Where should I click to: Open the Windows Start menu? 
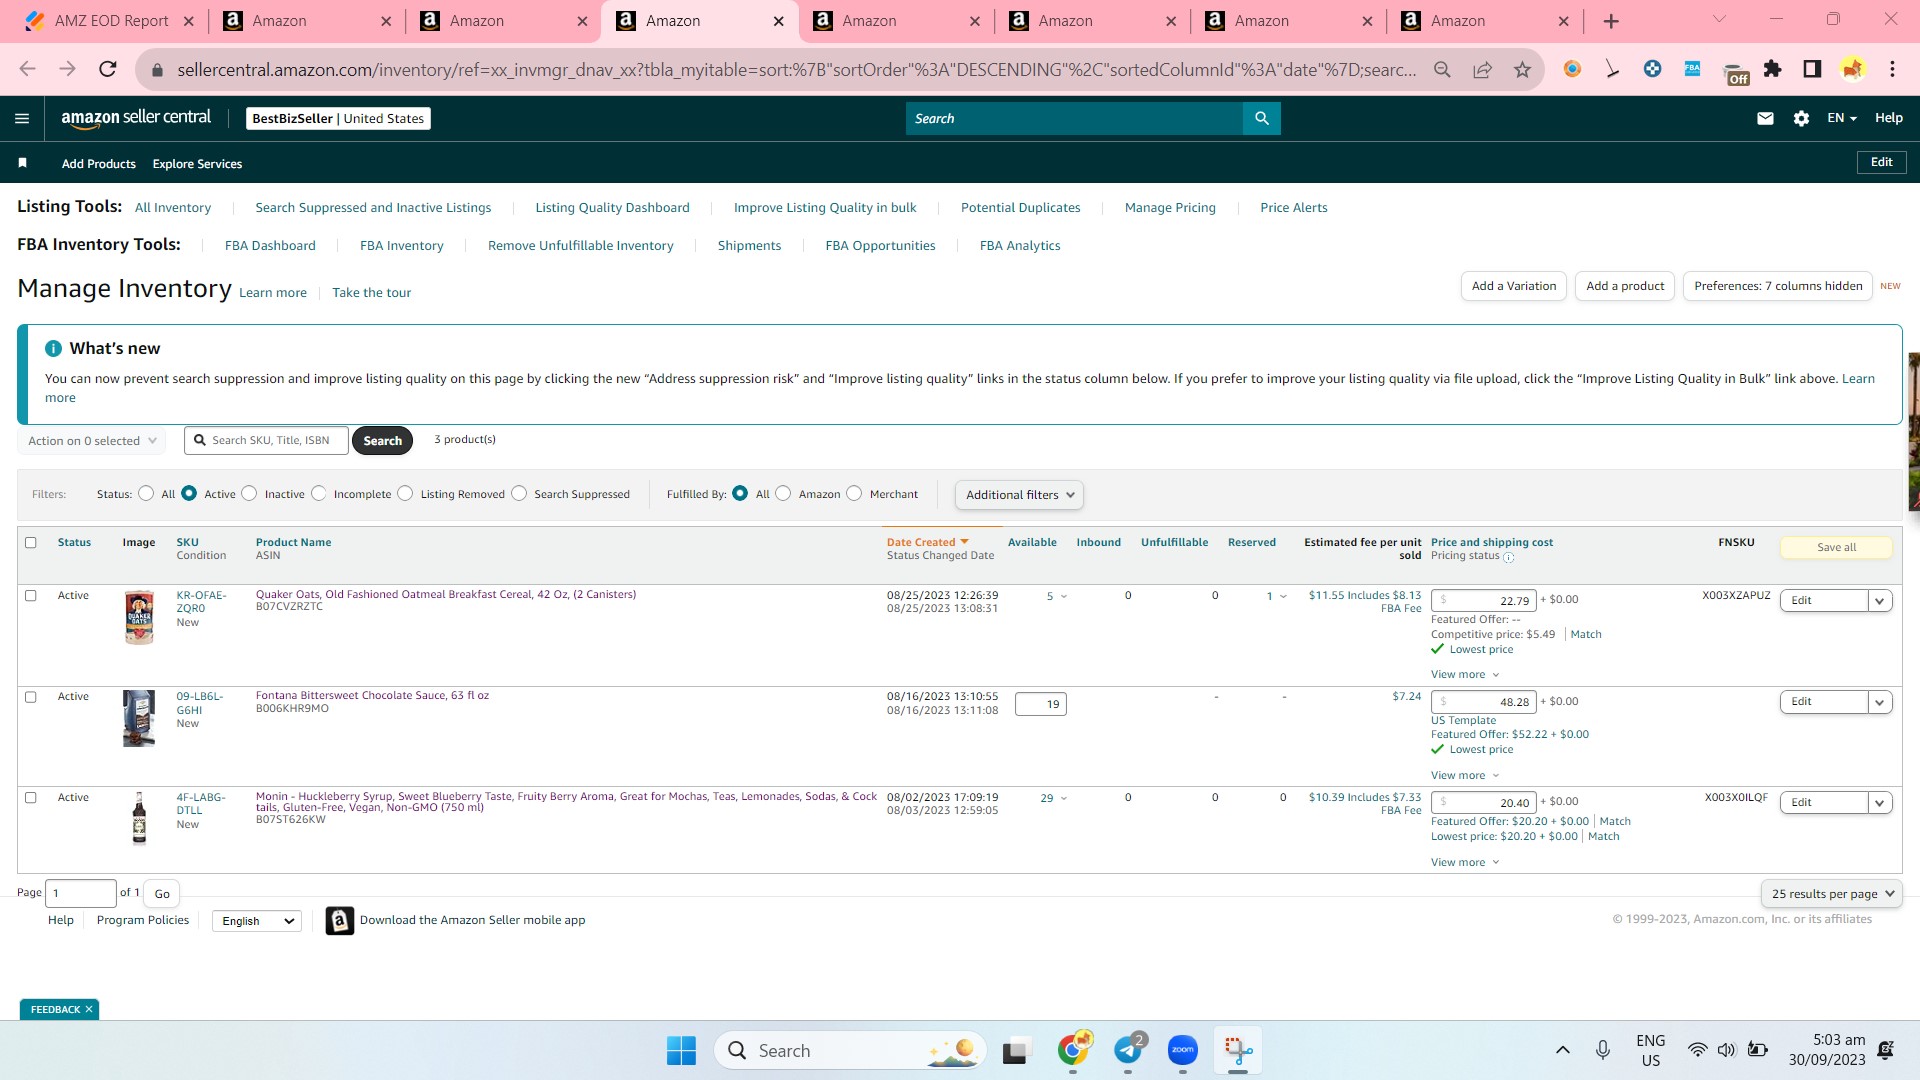click(x=681, y=1051)
